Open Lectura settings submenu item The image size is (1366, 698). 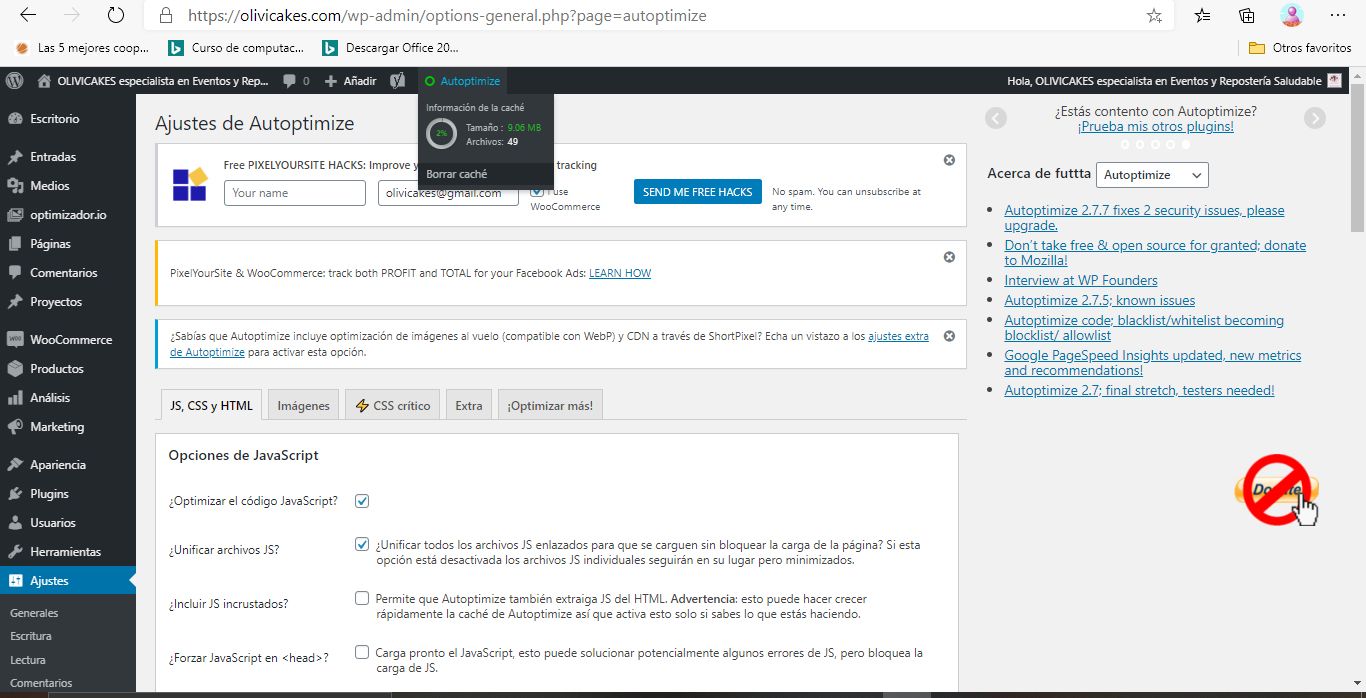pyautogui.click(x=28, y=660)
